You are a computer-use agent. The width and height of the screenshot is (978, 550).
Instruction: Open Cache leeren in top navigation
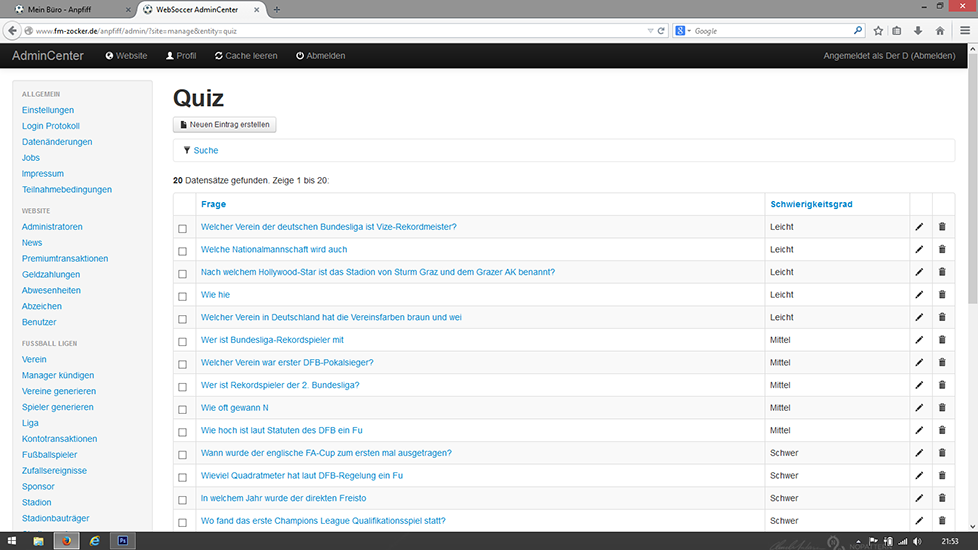coord(246,56)
